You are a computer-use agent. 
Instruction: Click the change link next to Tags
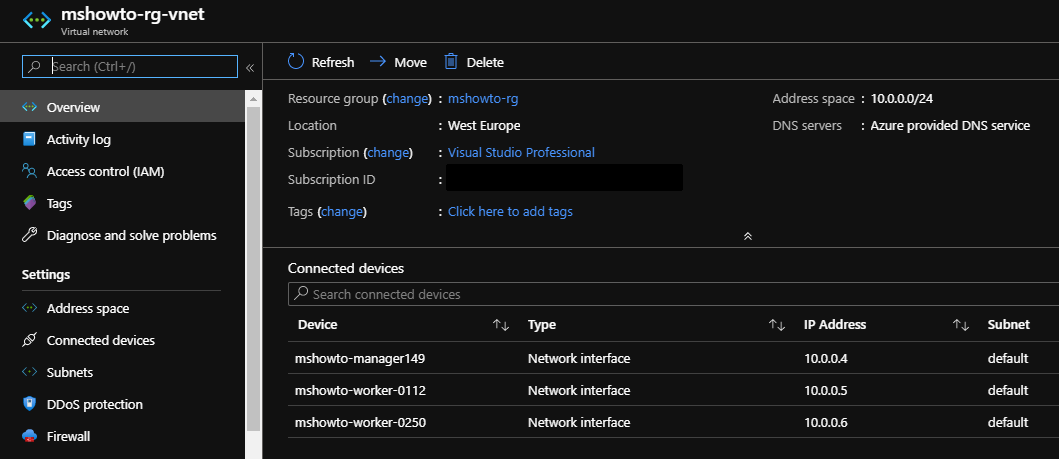tap(342, 211)
